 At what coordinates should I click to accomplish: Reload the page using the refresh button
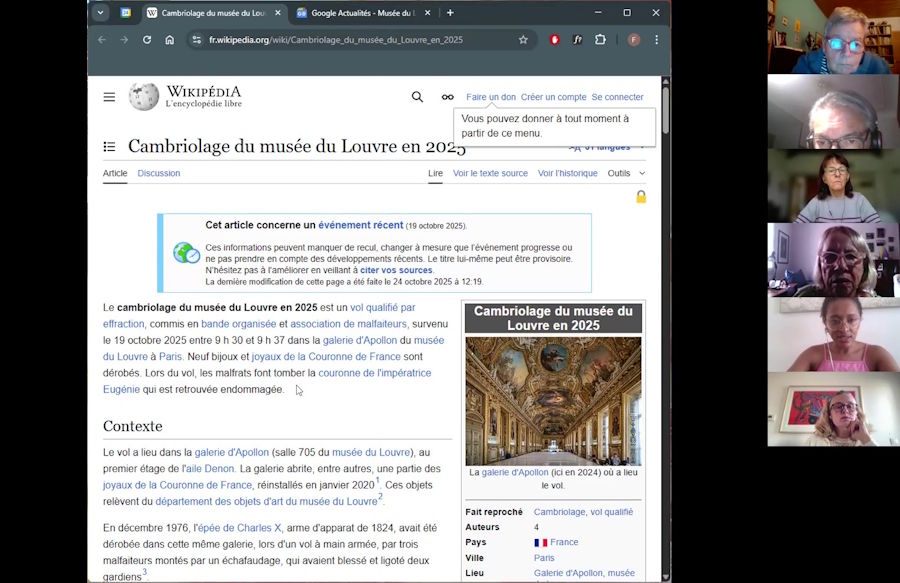click(x=147, y=40)
